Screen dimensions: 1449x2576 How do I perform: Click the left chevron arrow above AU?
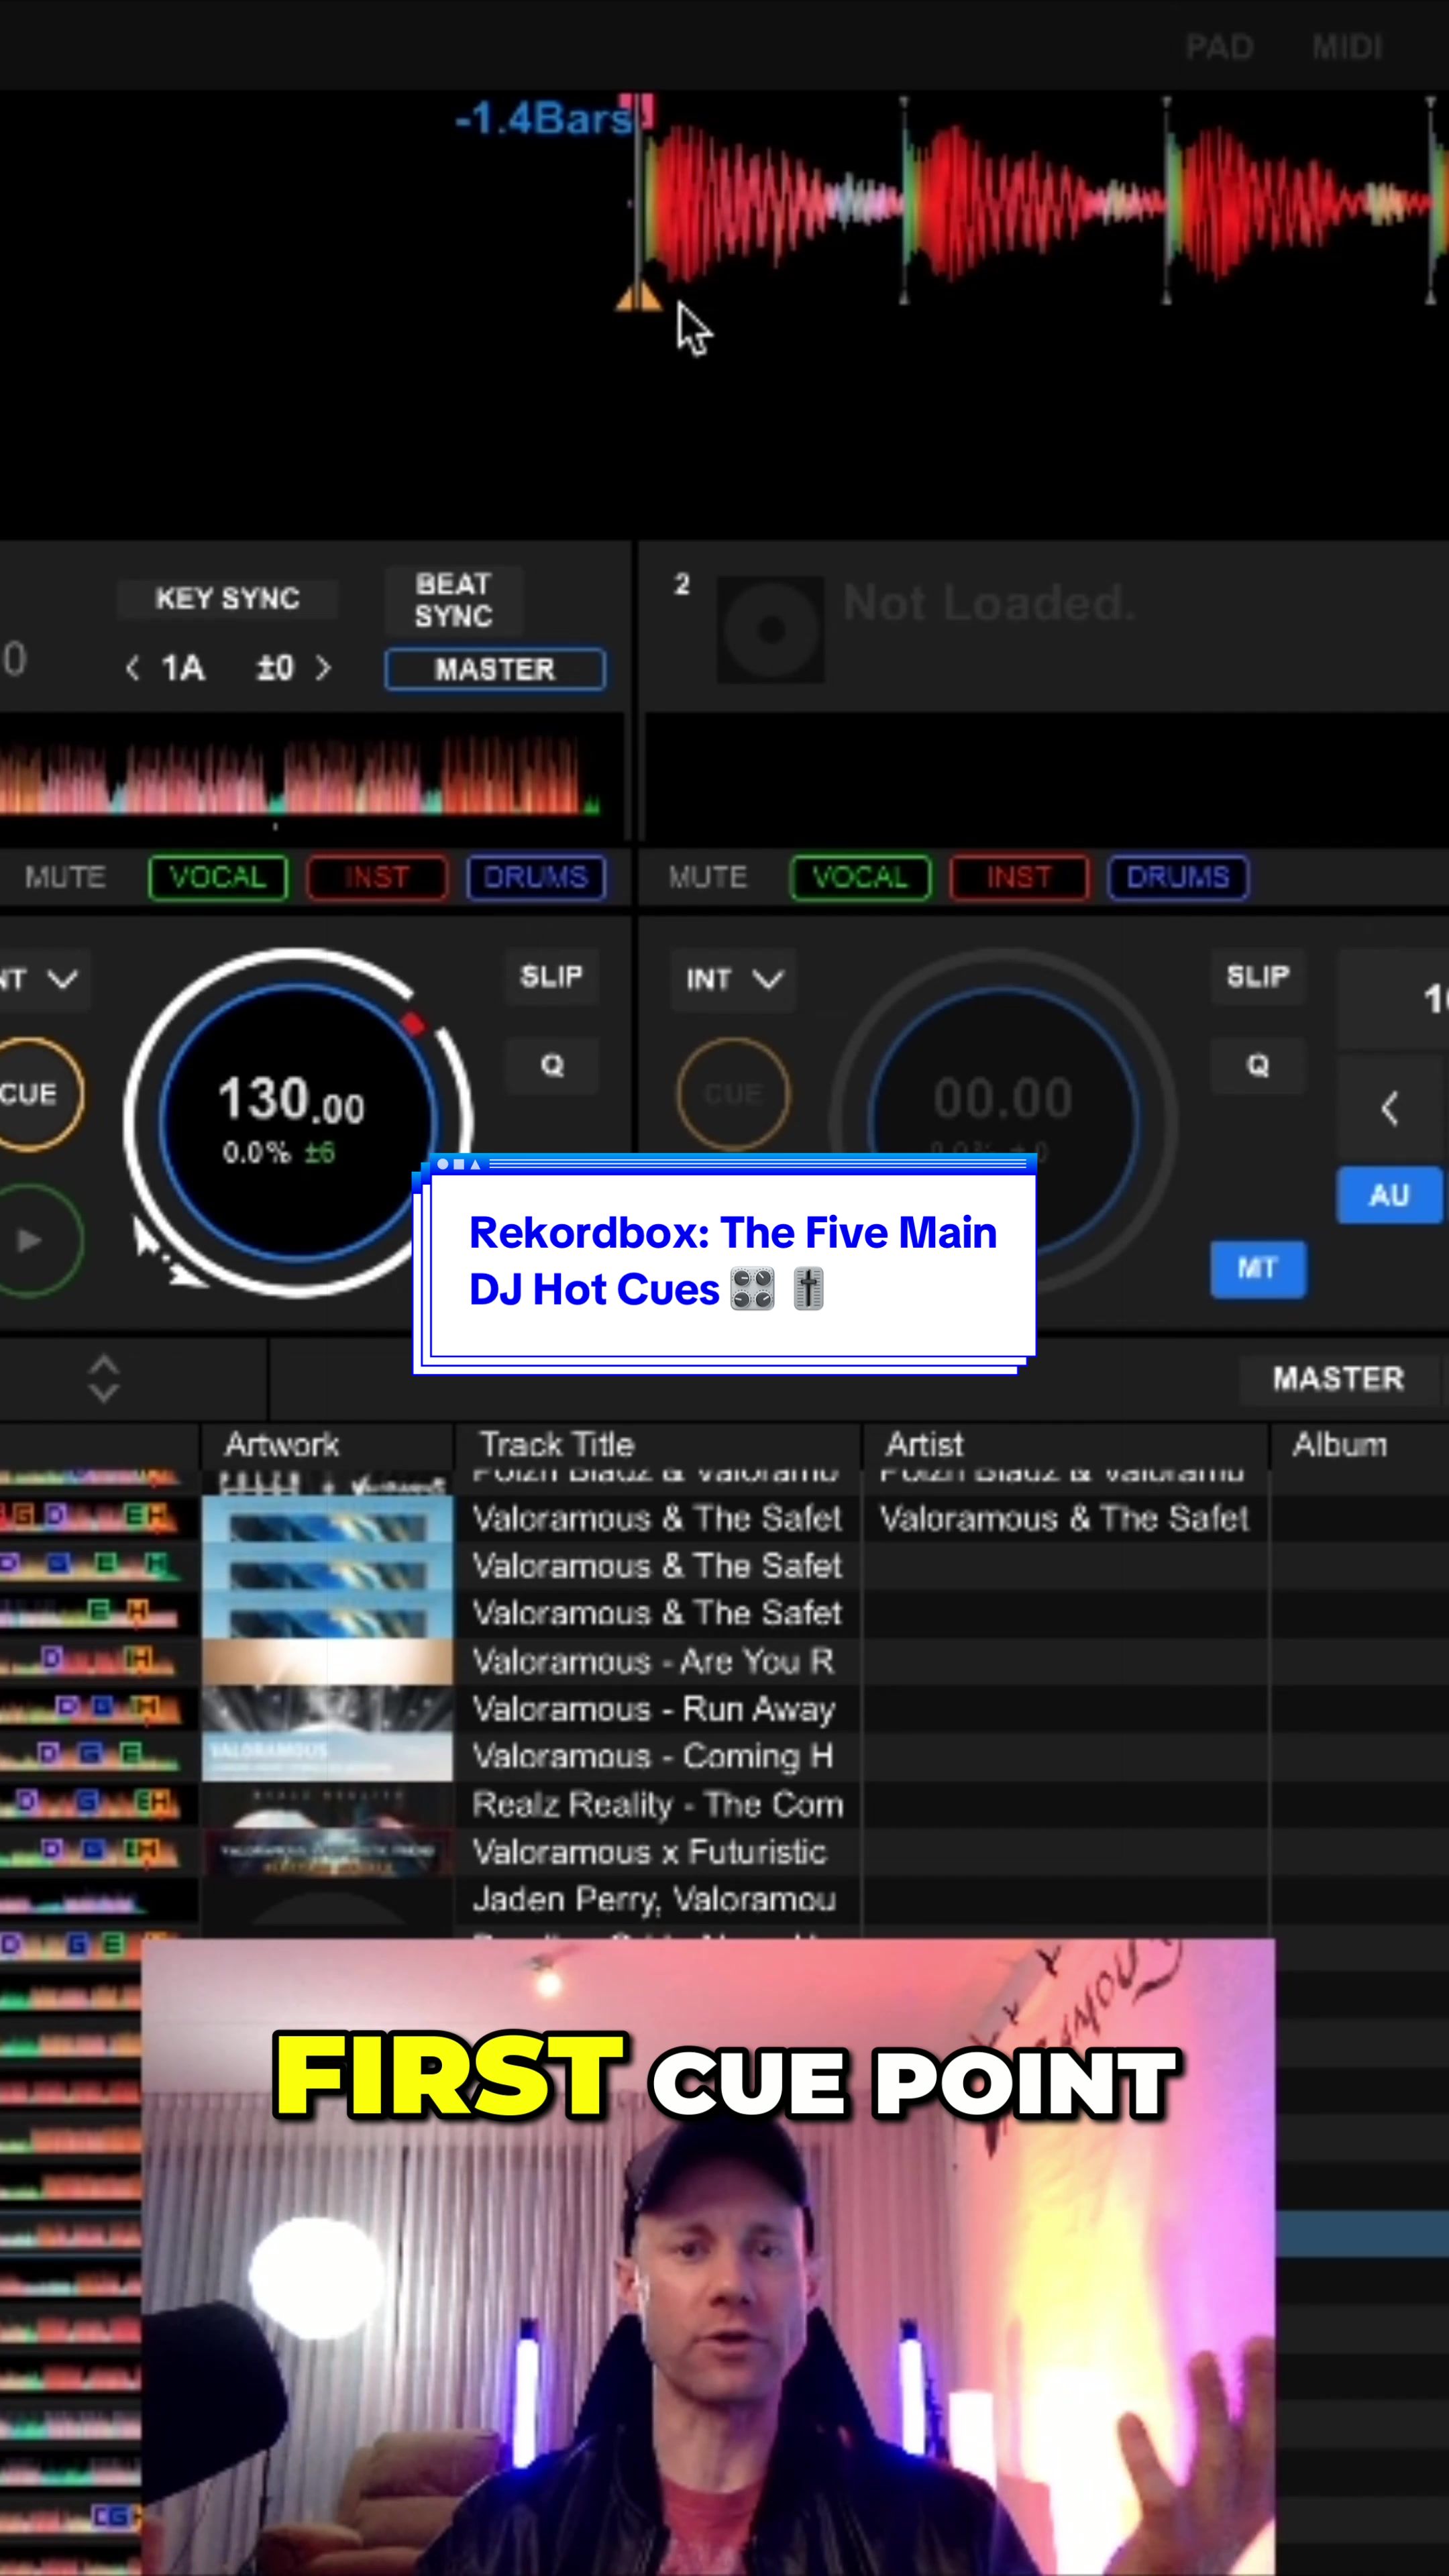pyautogui.click(x=1389, y=1108)
